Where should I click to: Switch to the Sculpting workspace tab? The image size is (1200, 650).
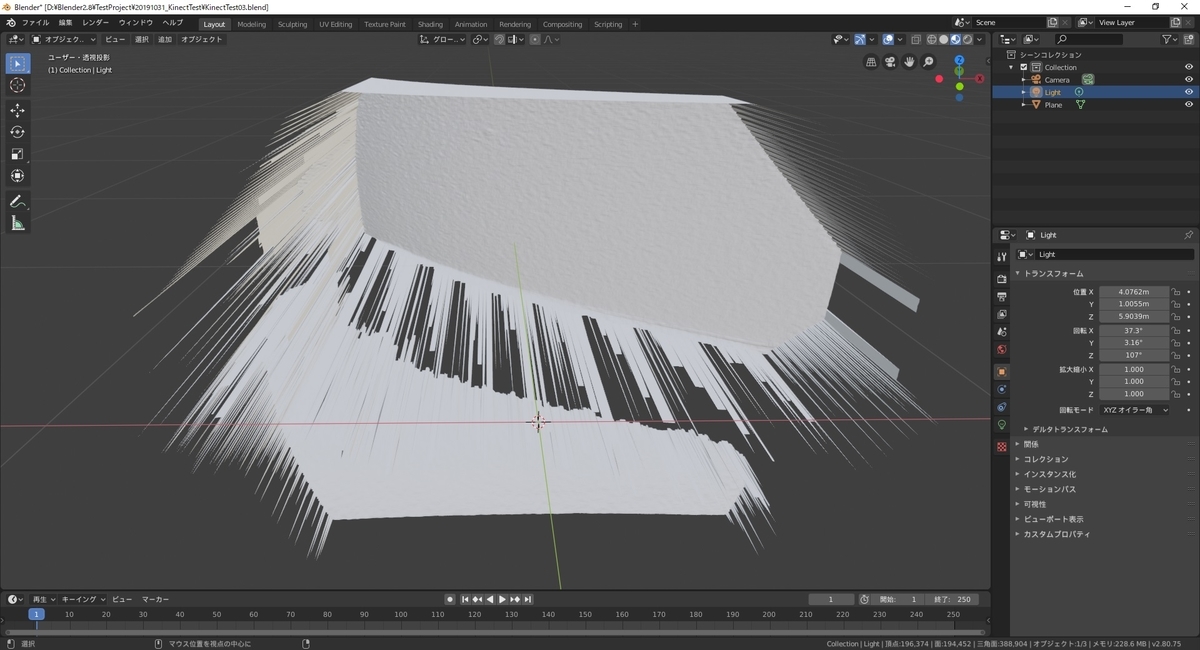pos(292,24)
